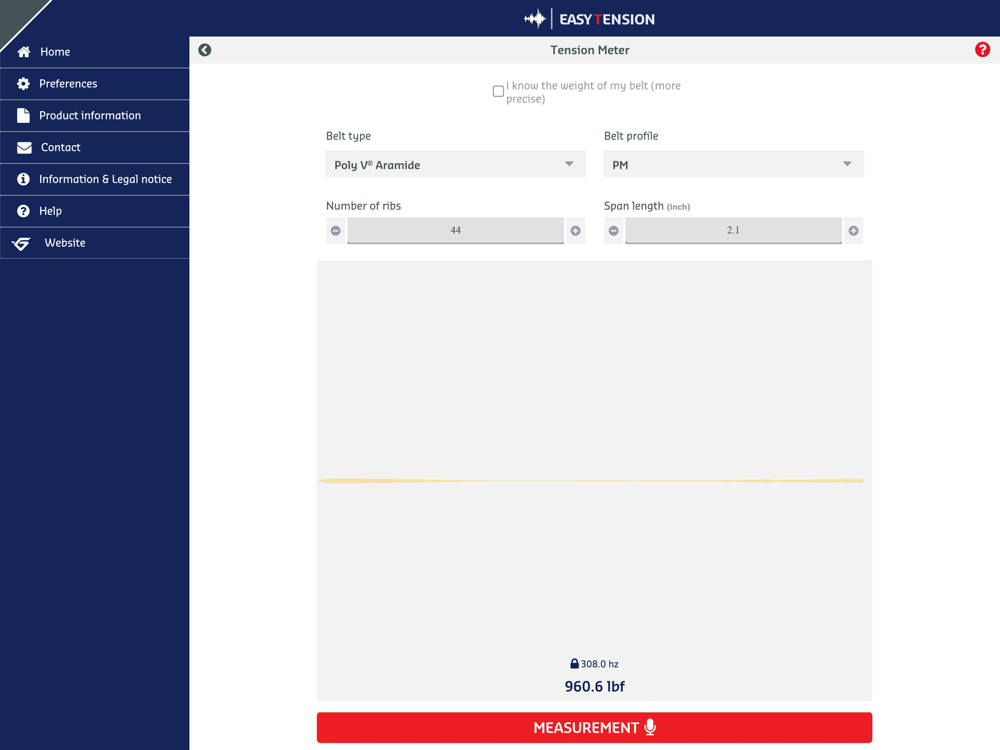The height and width of the screenshot is (750, 1000).
Task: Open Home menu item
Action: [94, 52]
